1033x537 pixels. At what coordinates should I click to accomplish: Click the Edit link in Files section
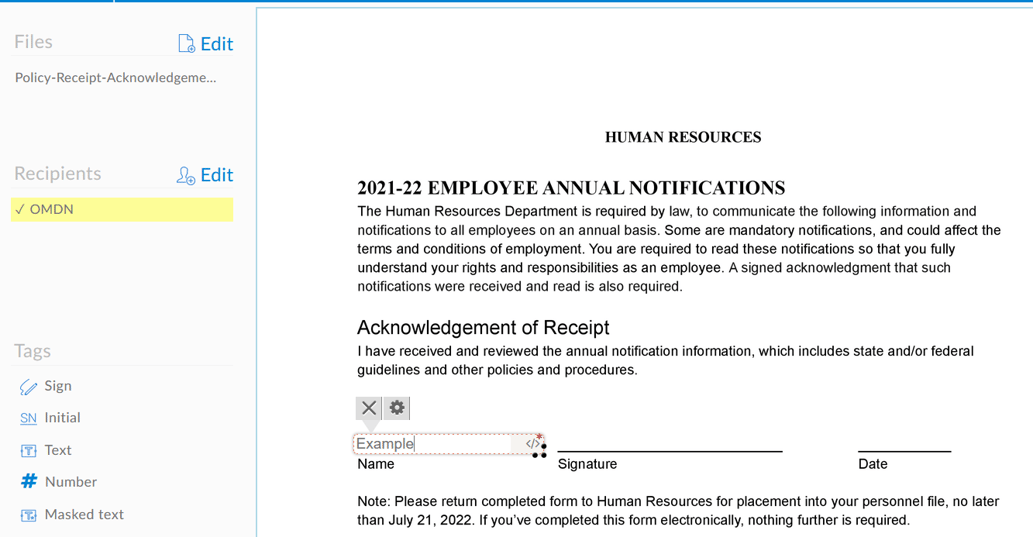point(217,44)
